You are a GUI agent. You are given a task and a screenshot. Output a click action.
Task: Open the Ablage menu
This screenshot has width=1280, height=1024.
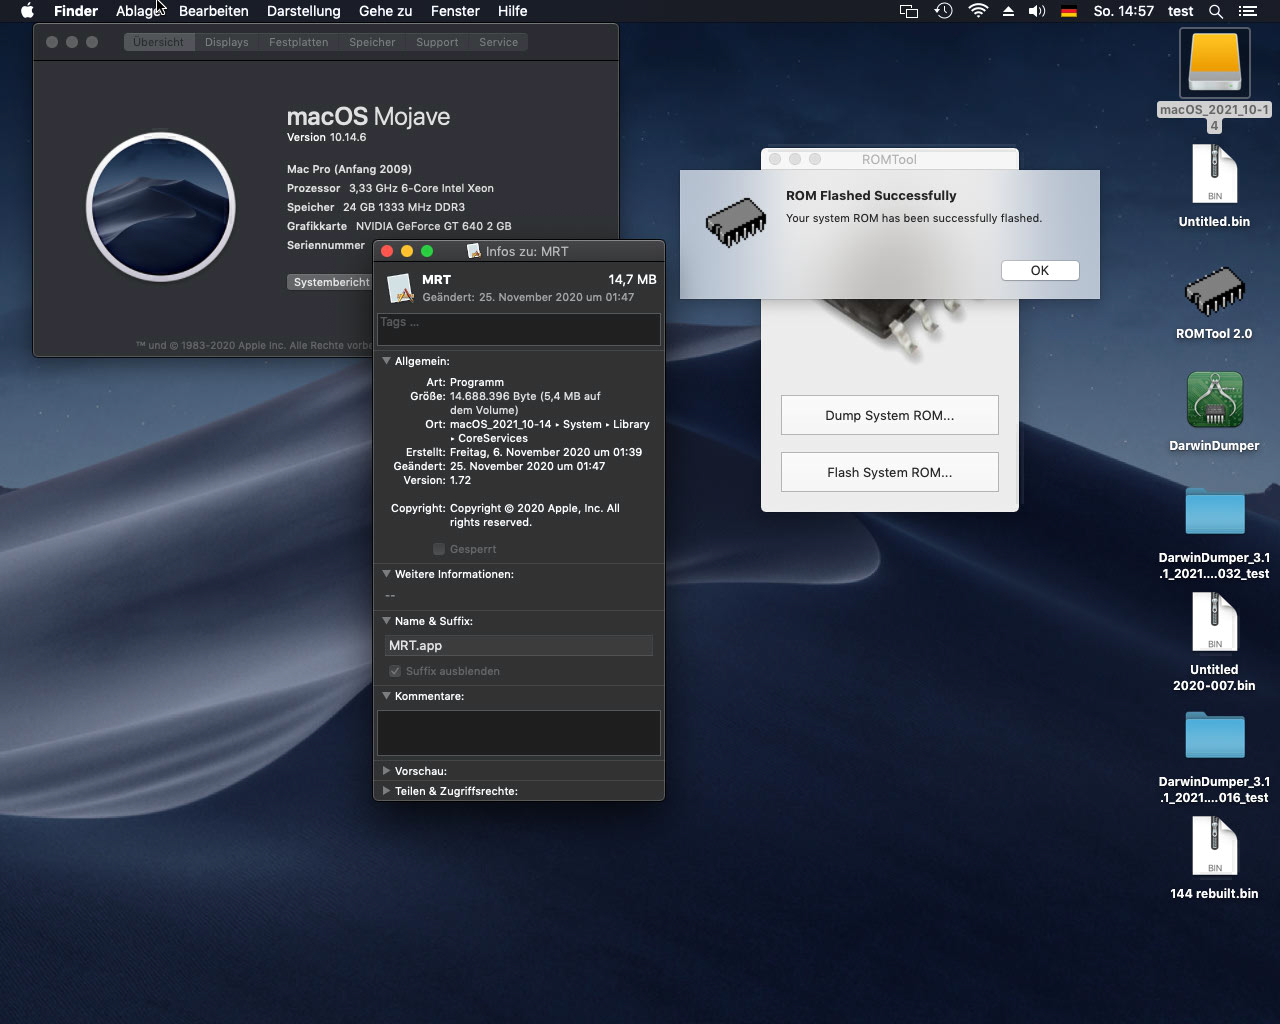[138, 11]
